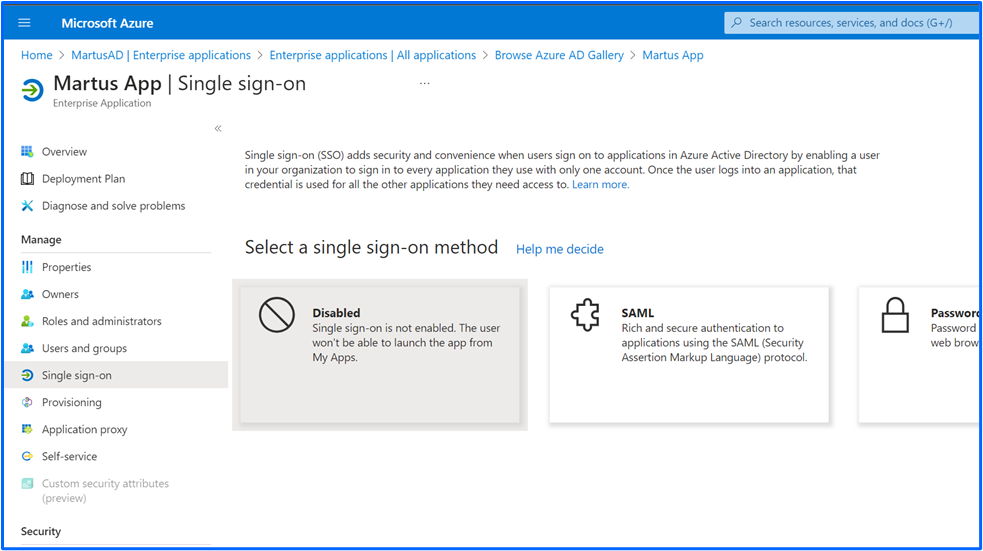Click the Single sign-on arrow icon
The image size is (983, 551).
[x=27, y=375]
